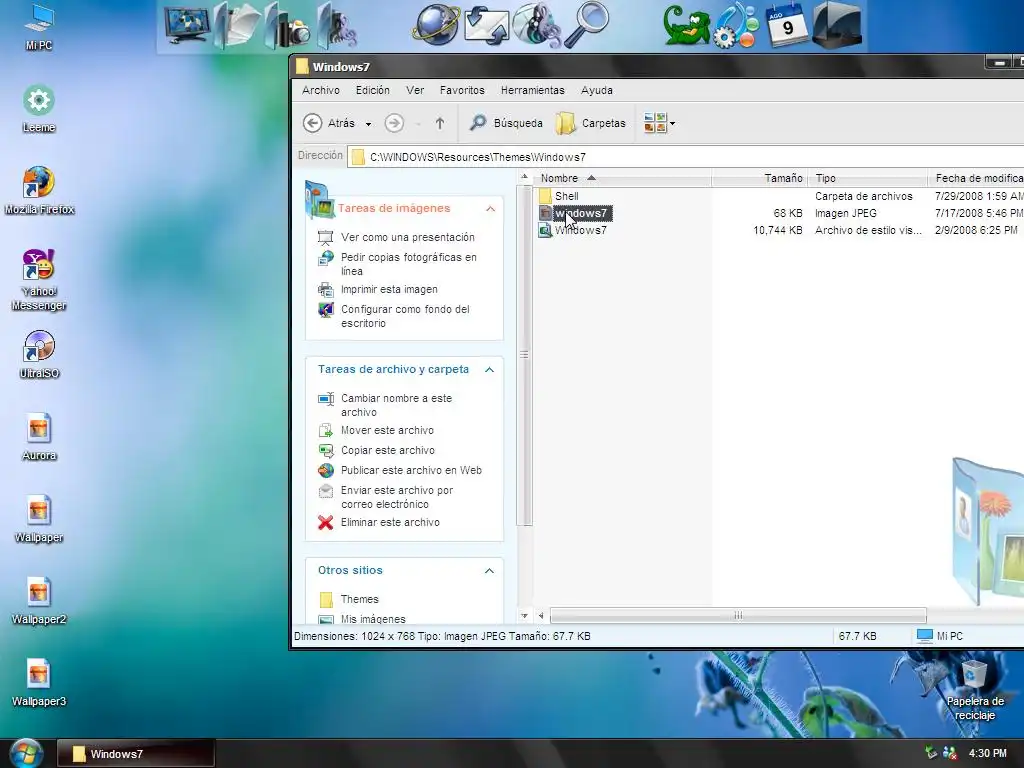Image resolution: width=1024 pixels, height=768 pixels.
Task: Click the gear control panel dock icon
Action: (x=737, y=26)
